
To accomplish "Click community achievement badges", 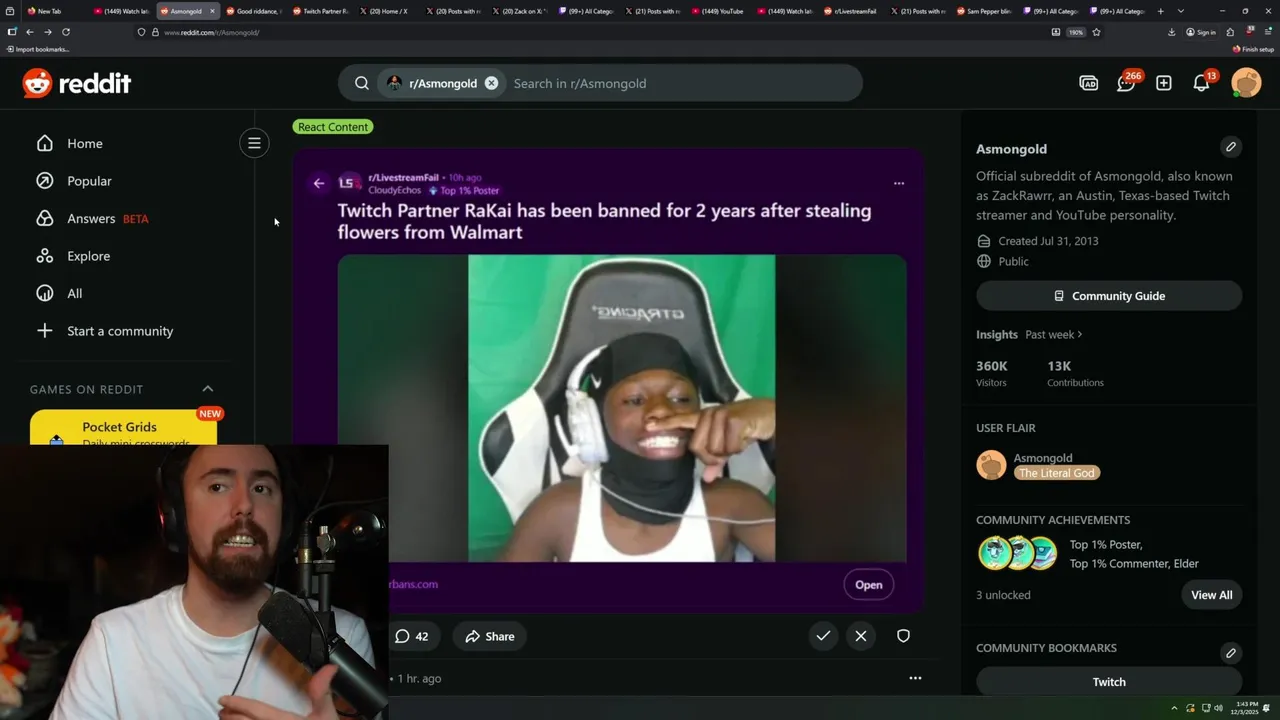I will [x=1017, y=553].
